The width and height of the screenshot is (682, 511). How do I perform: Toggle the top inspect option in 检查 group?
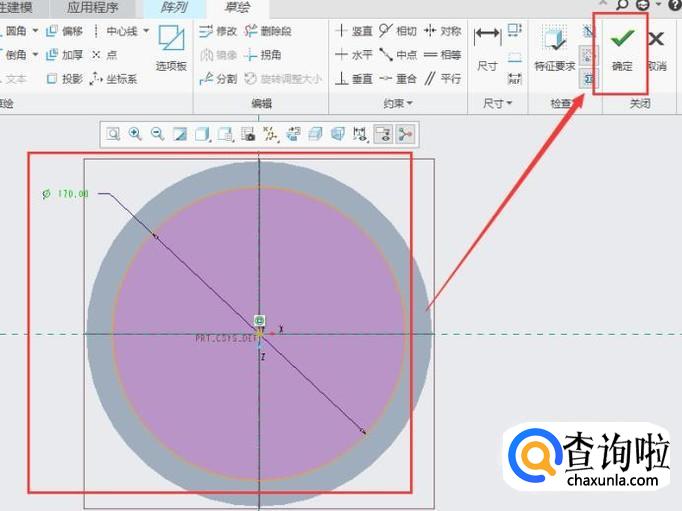click(588, 31)
